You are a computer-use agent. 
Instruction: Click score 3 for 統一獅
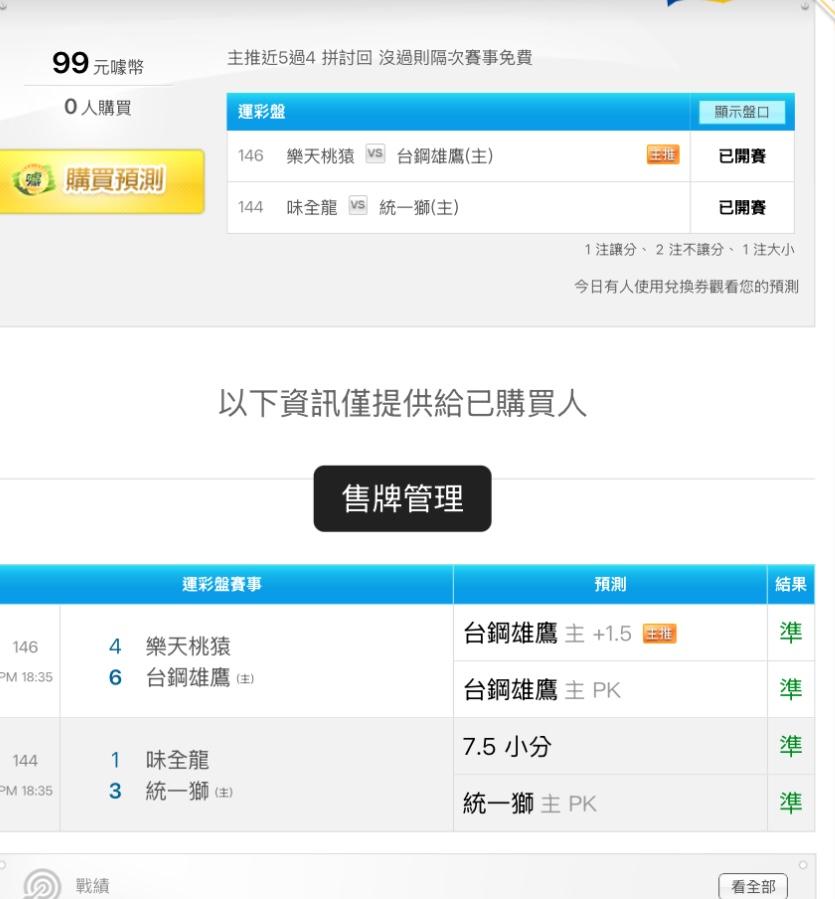click(115, 791)
